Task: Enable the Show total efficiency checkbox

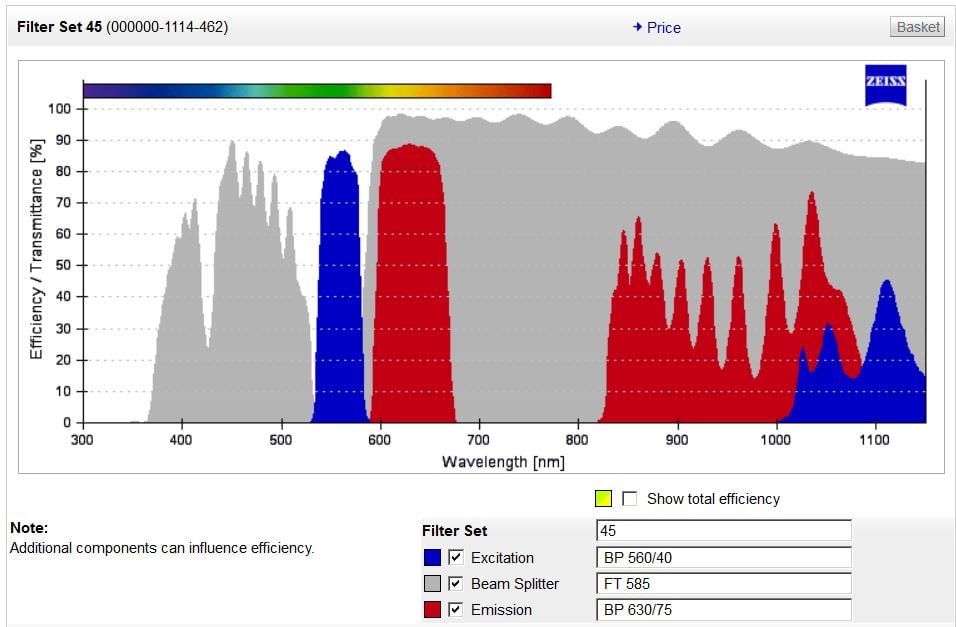Action: click(630, 498)
